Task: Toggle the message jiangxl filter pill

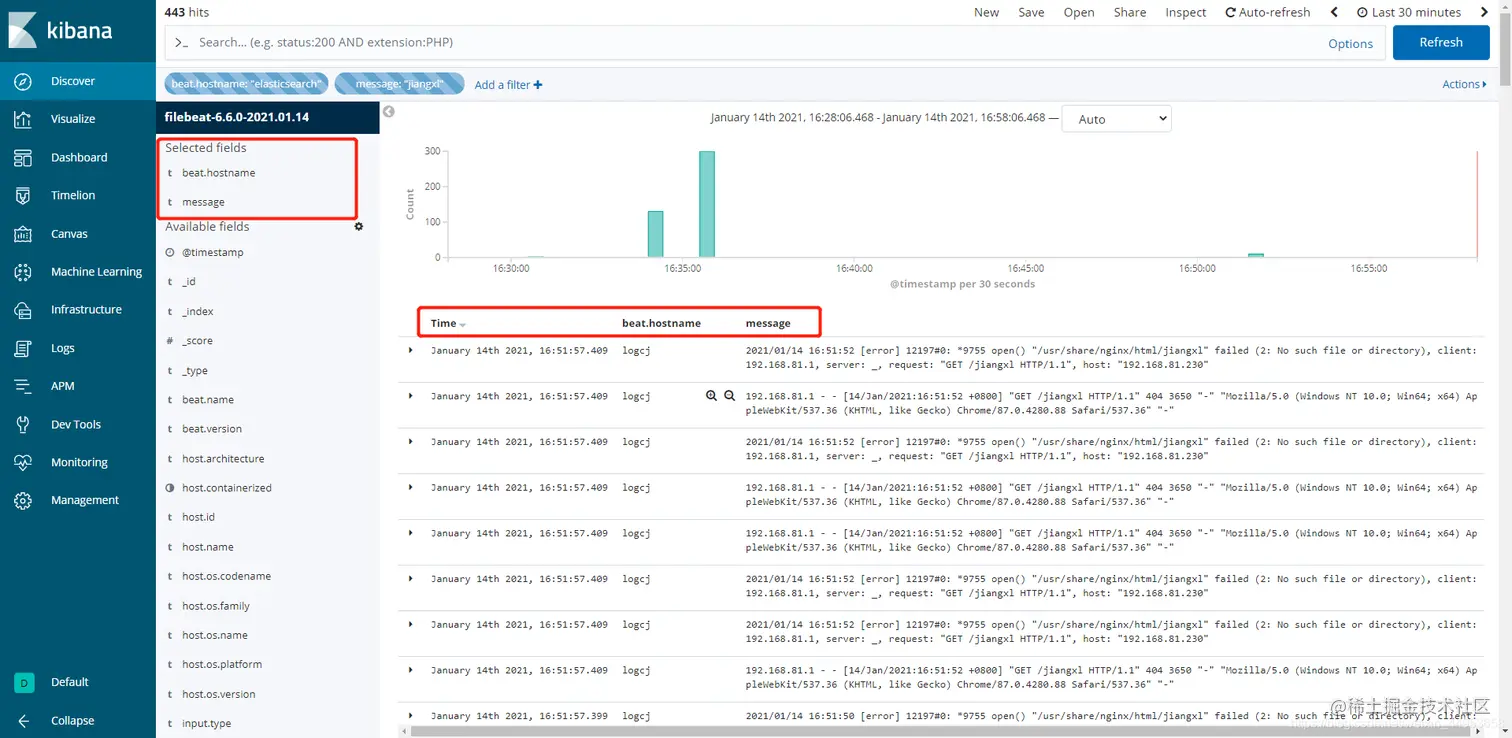Action: (x=399, y=84)
